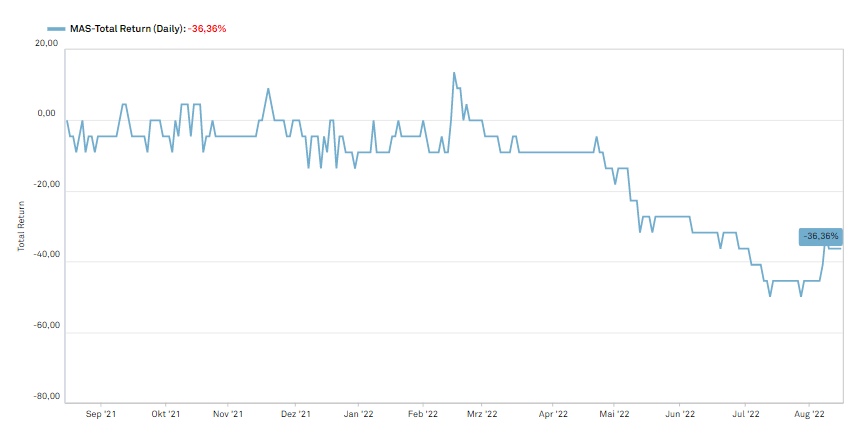The height and width of the screenshot is (446, 853).
Task: Click the Feb '22 x-axis label
Action: pyautogui.click(x=423, y=414)
